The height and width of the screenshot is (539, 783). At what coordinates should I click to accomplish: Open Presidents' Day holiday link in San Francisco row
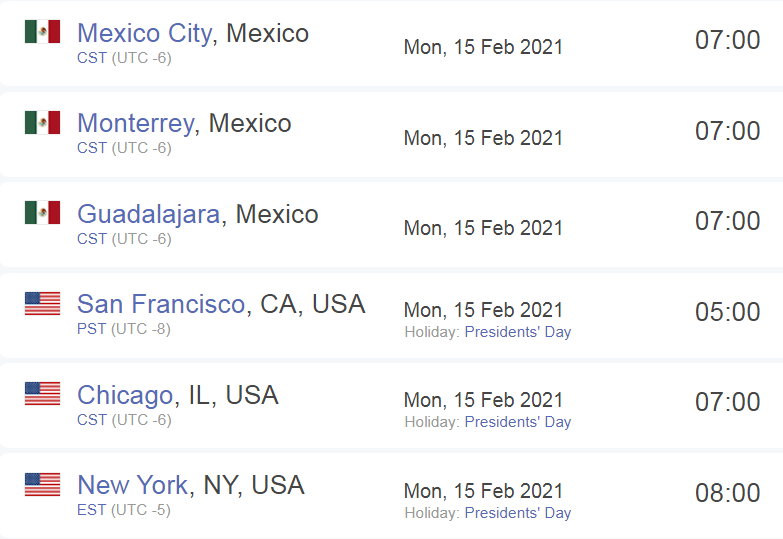point(518,332)
